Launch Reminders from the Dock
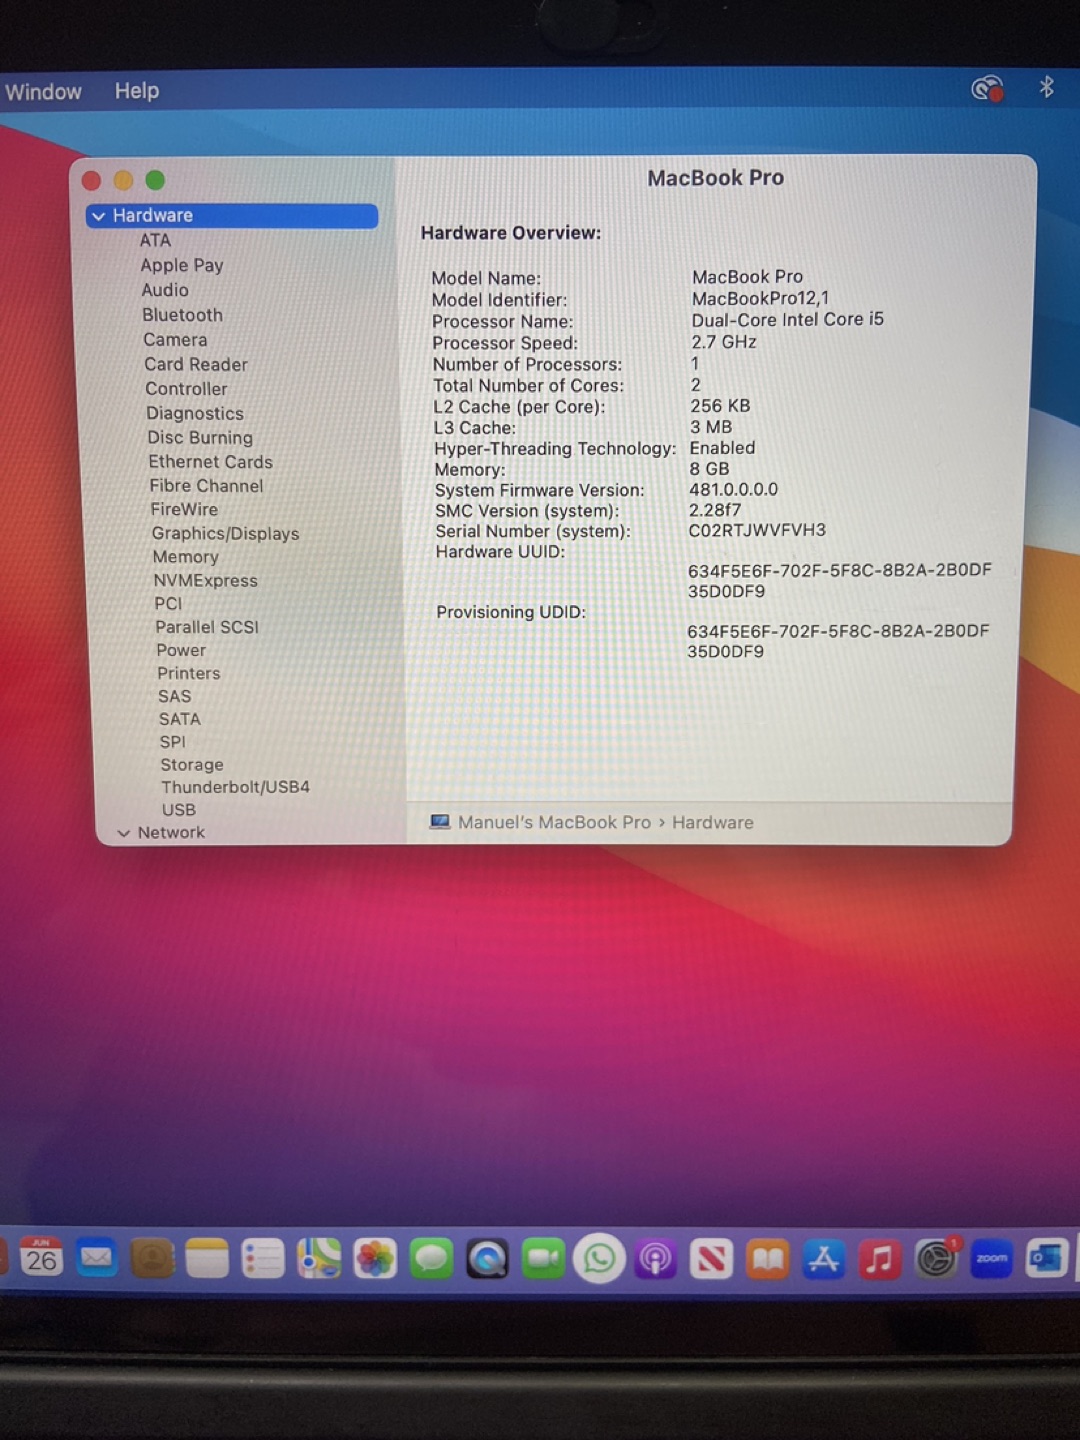The height and width of the screenshot is (1440, 1080). click(x=264, y=1259)
